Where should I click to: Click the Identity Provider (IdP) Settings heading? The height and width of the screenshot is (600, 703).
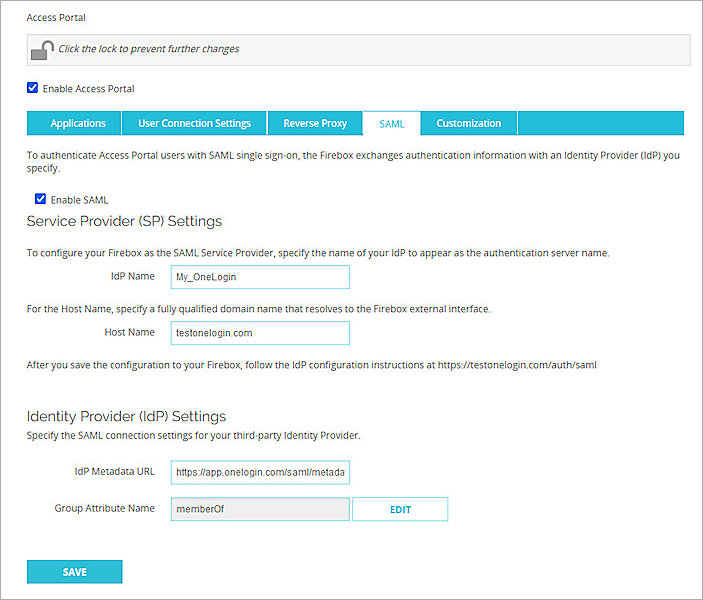126,416
